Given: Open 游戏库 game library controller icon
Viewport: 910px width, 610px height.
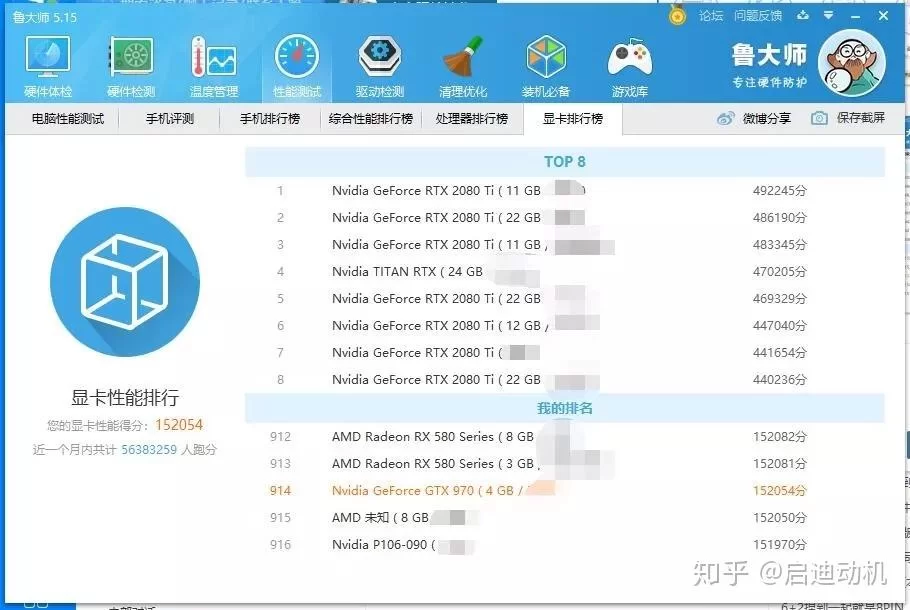Looking at the screenshot, I should [x=629, y=66].
